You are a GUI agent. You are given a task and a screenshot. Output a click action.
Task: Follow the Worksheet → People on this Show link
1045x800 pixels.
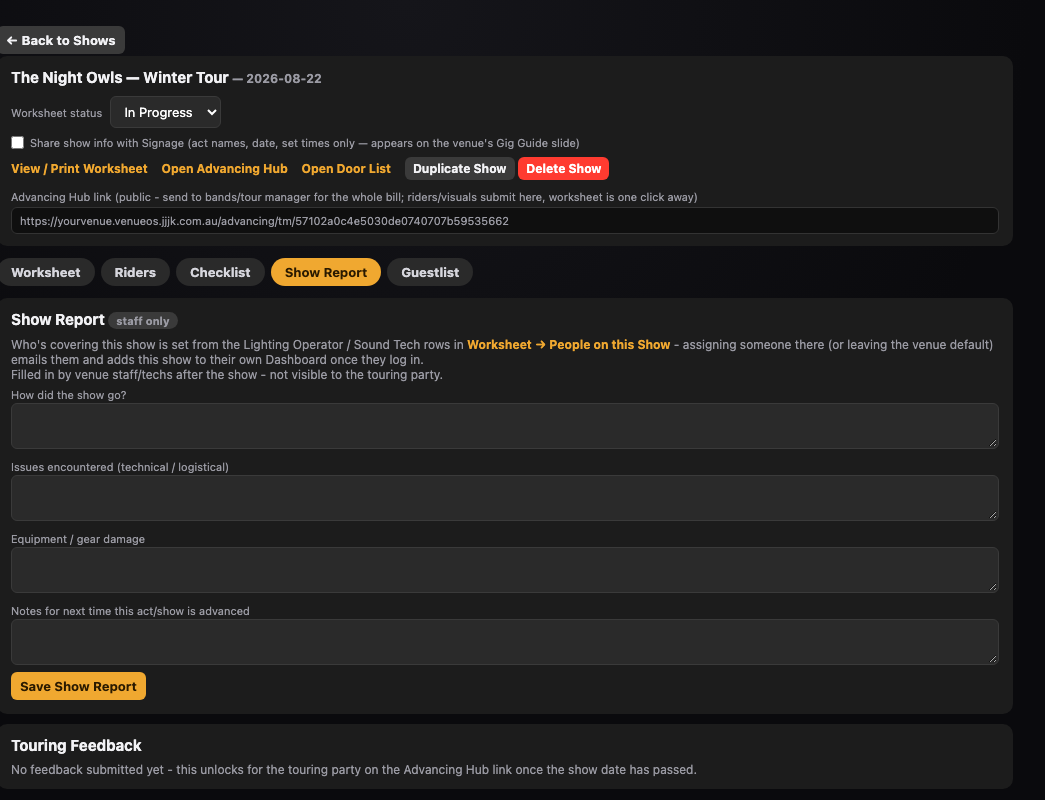[568, 345]
